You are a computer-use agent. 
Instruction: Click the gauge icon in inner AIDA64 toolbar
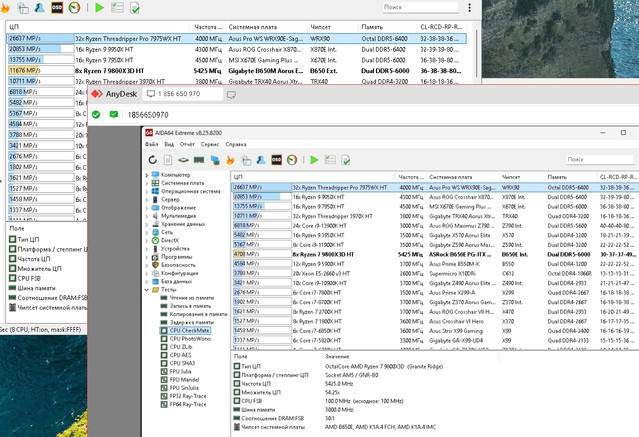pyautogui.click(x=292, y=160)
